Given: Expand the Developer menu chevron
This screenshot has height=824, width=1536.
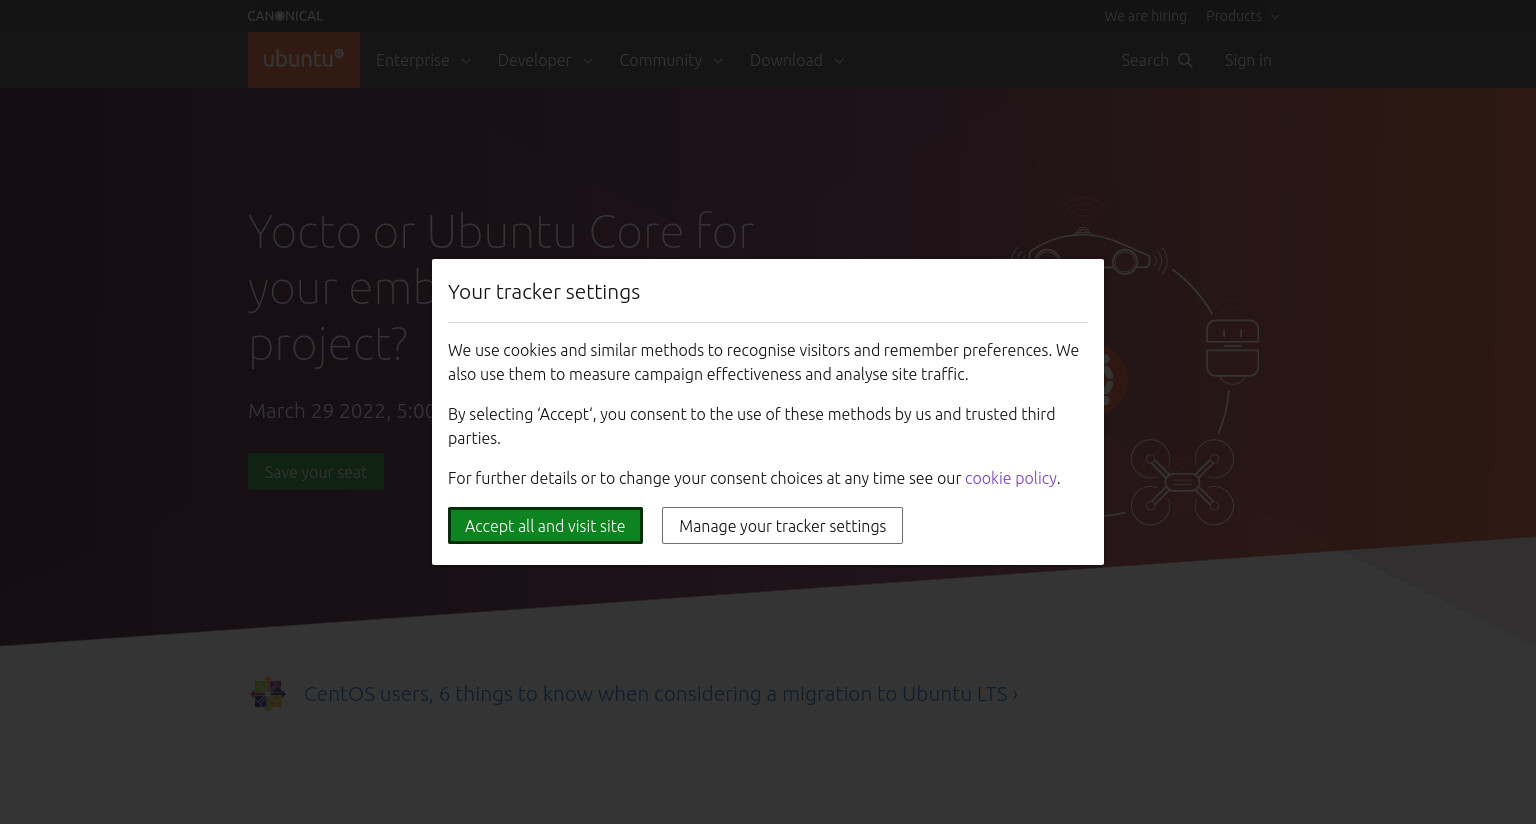Looking at the screenshot, I should (x=587, y=61).
